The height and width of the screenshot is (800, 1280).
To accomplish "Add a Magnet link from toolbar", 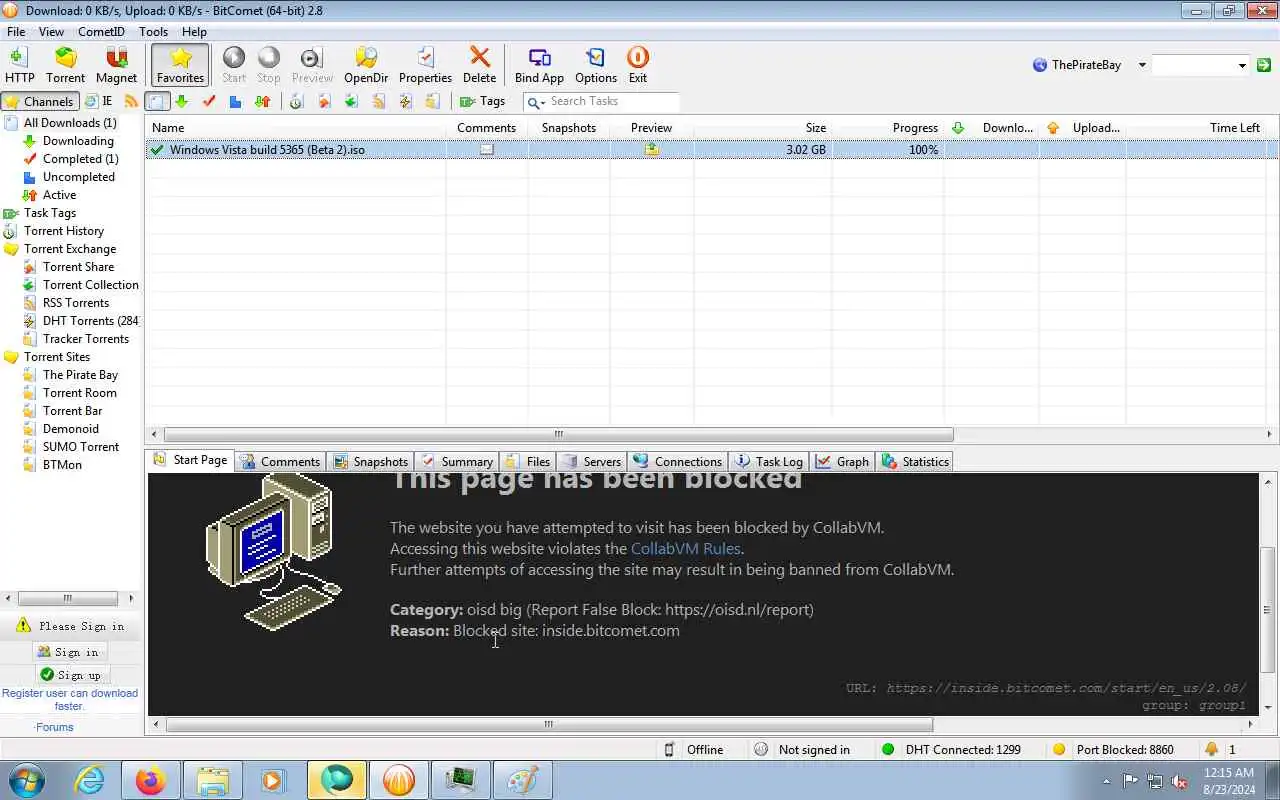I will pos(116,65).
